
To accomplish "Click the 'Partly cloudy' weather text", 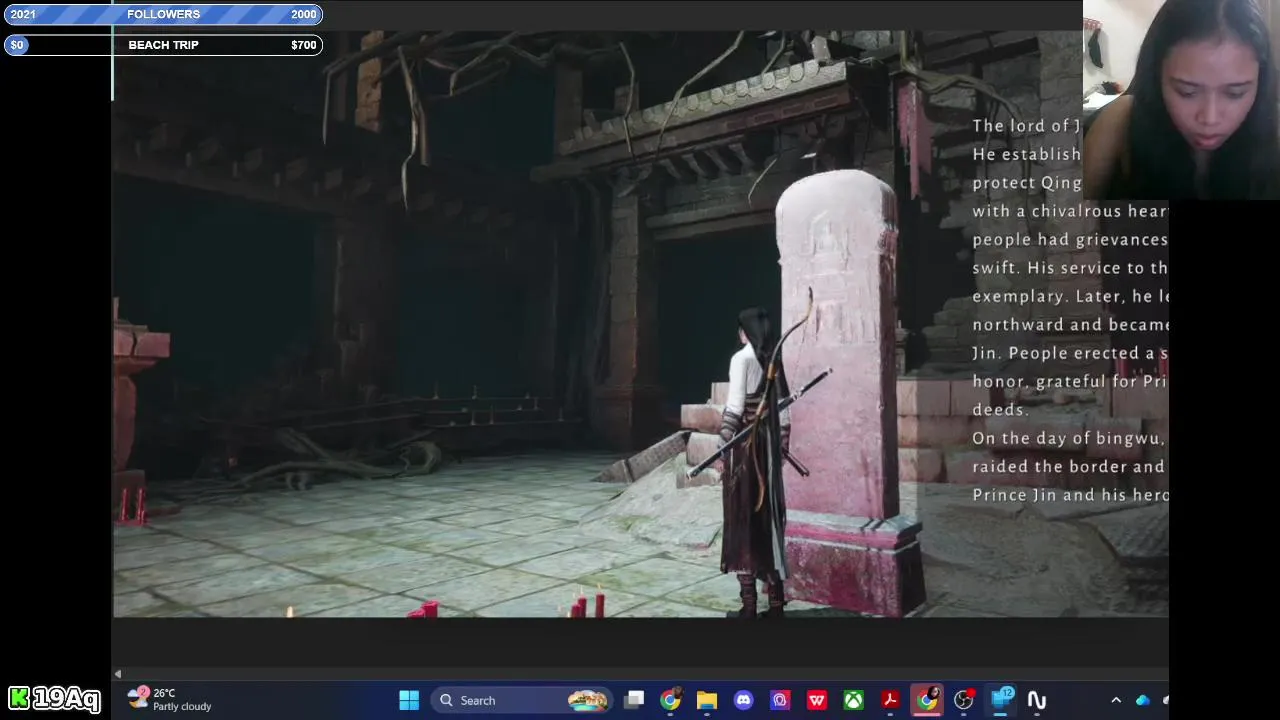I will point(182,706).
